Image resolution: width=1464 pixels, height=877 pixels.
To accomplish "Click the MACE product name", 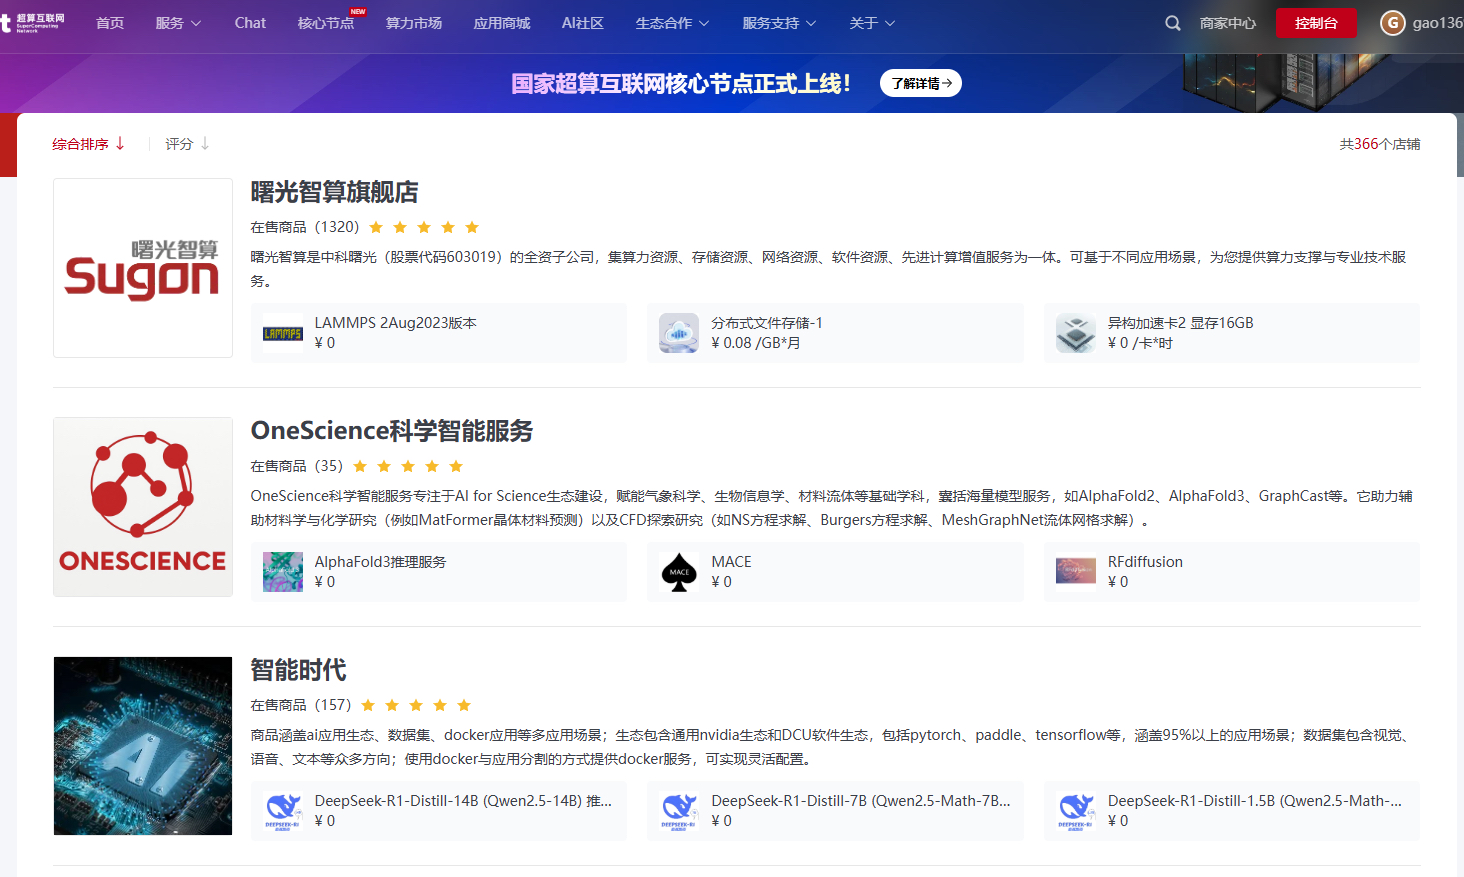I will point(731,562).
